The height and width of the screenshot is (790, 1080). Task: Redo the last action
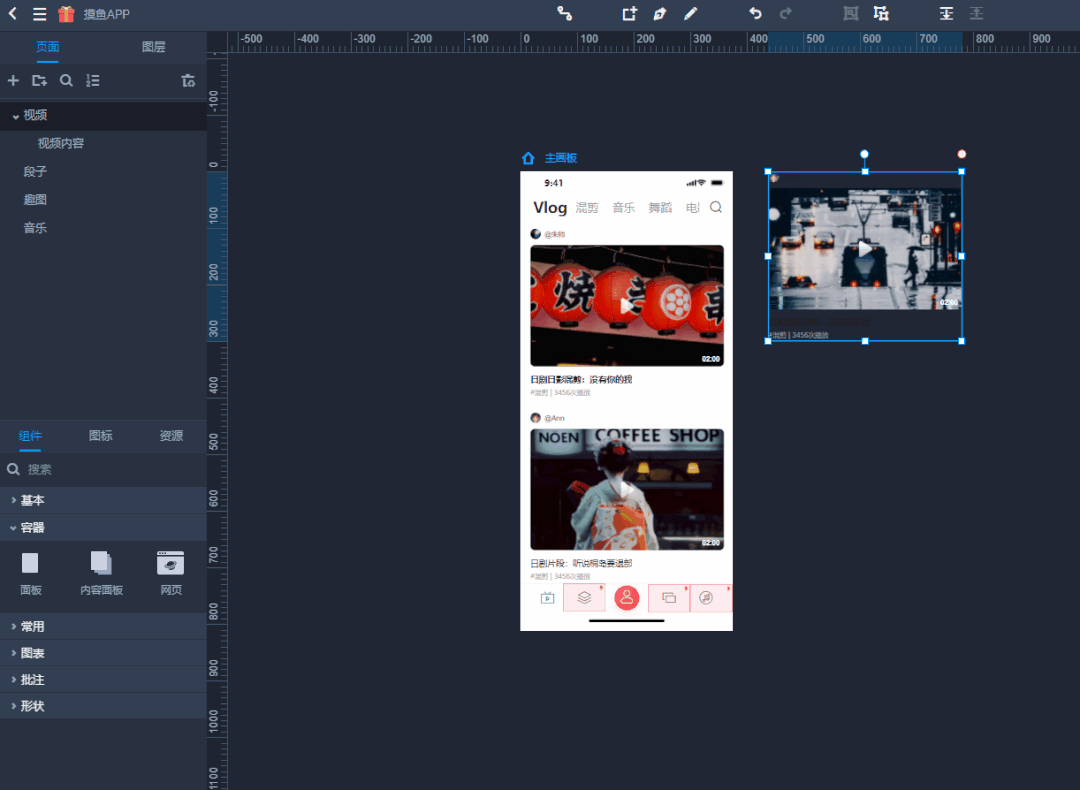point(785,14)
